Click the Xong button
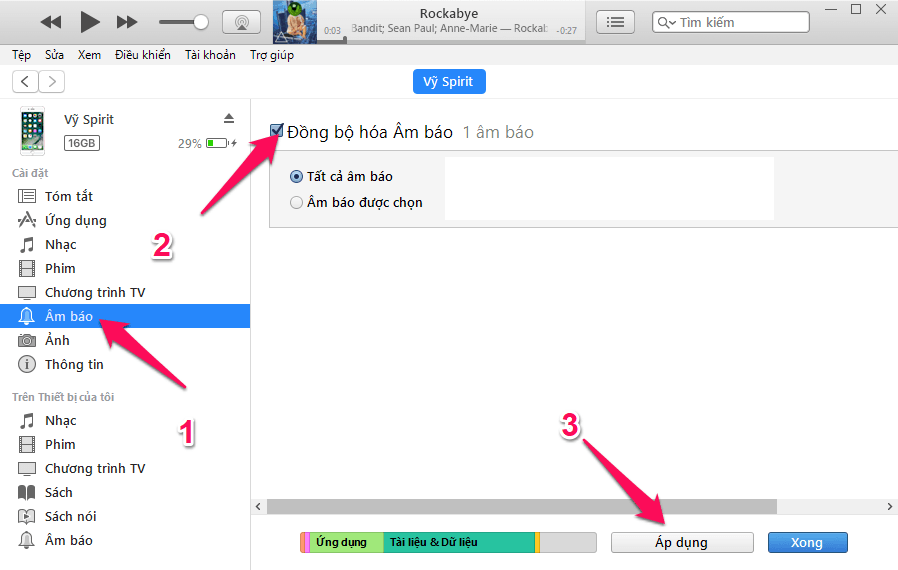 tap(808, 543)
